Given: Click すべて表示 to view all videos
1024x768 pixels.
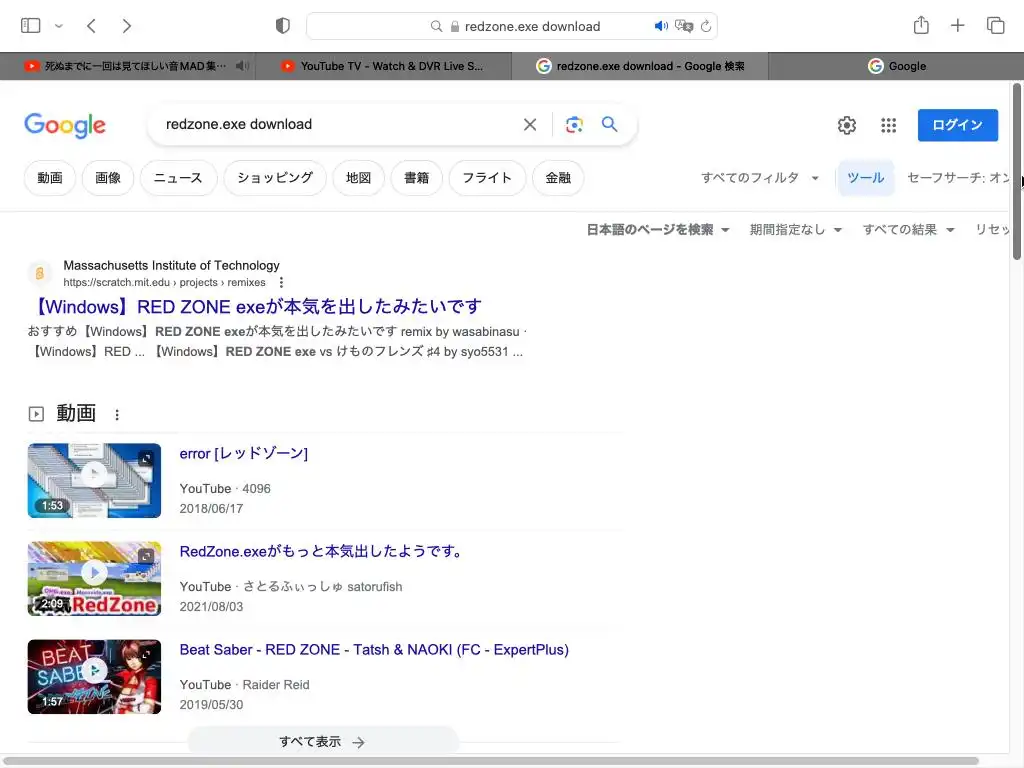Looking at the screenshot, I should tap(323, 741).
